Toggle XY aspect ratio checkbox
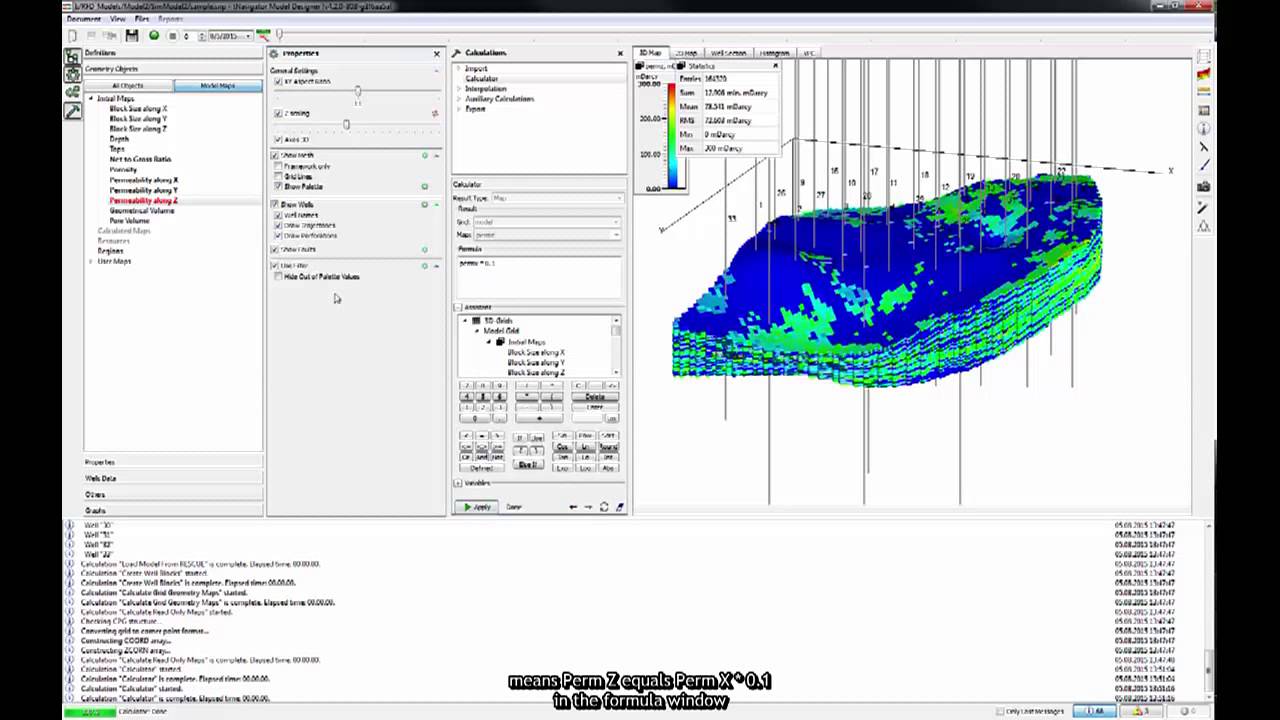Viewport: 1280px width, 720px height. pyautogui.click(x=278, y=81)
